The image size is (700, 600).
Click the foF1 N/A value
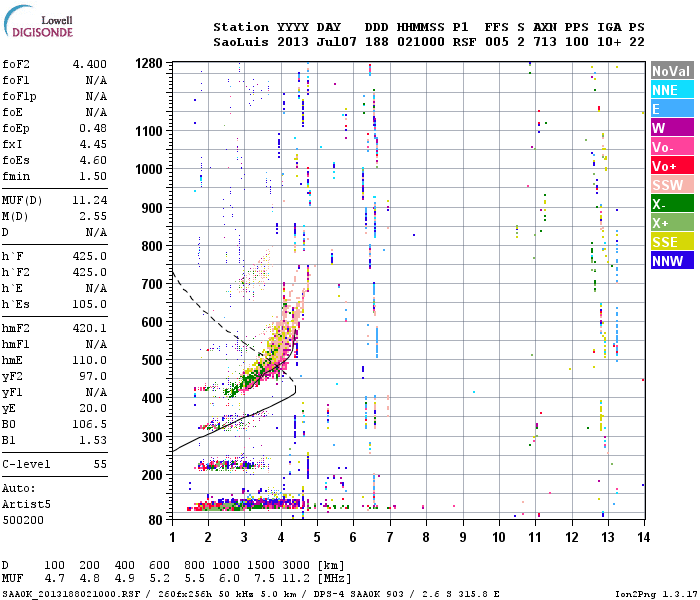pyautogui.click(x=96, y=80)
